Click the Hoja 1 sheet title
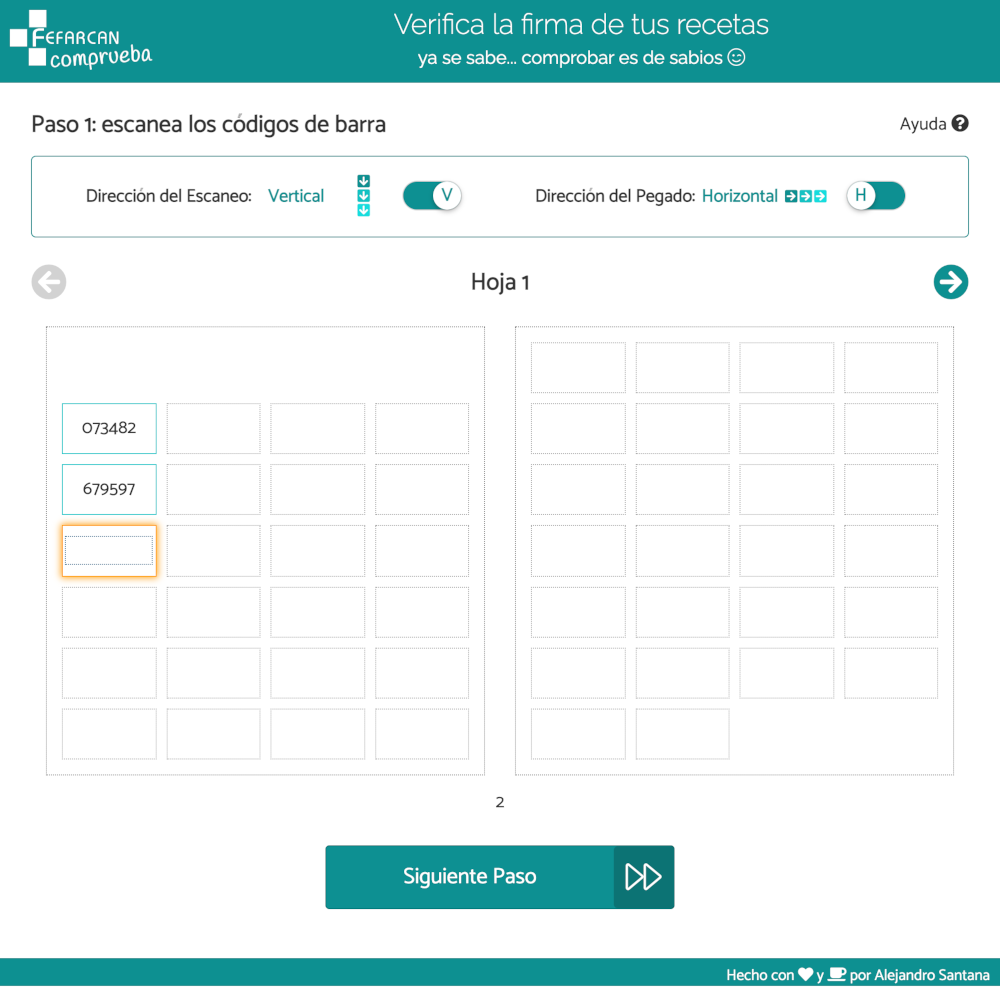 click(500, 283)
